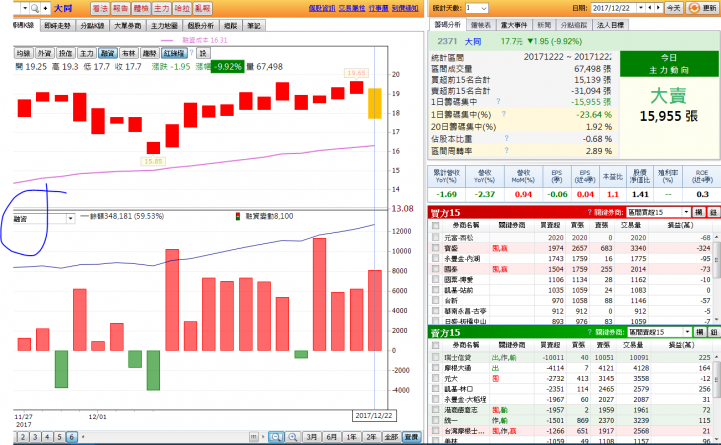Open the stock code dropdown beside the magnifier
721x445 pixels.
pyautogui.click(x=25, y=8)
